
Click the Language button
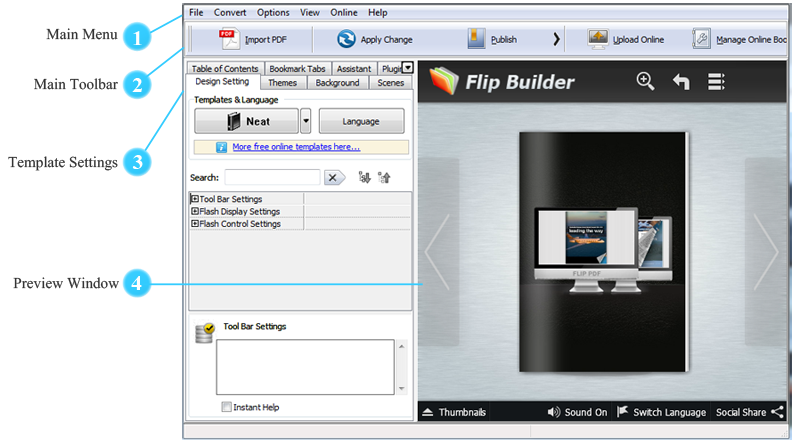[x=361, y=121]
